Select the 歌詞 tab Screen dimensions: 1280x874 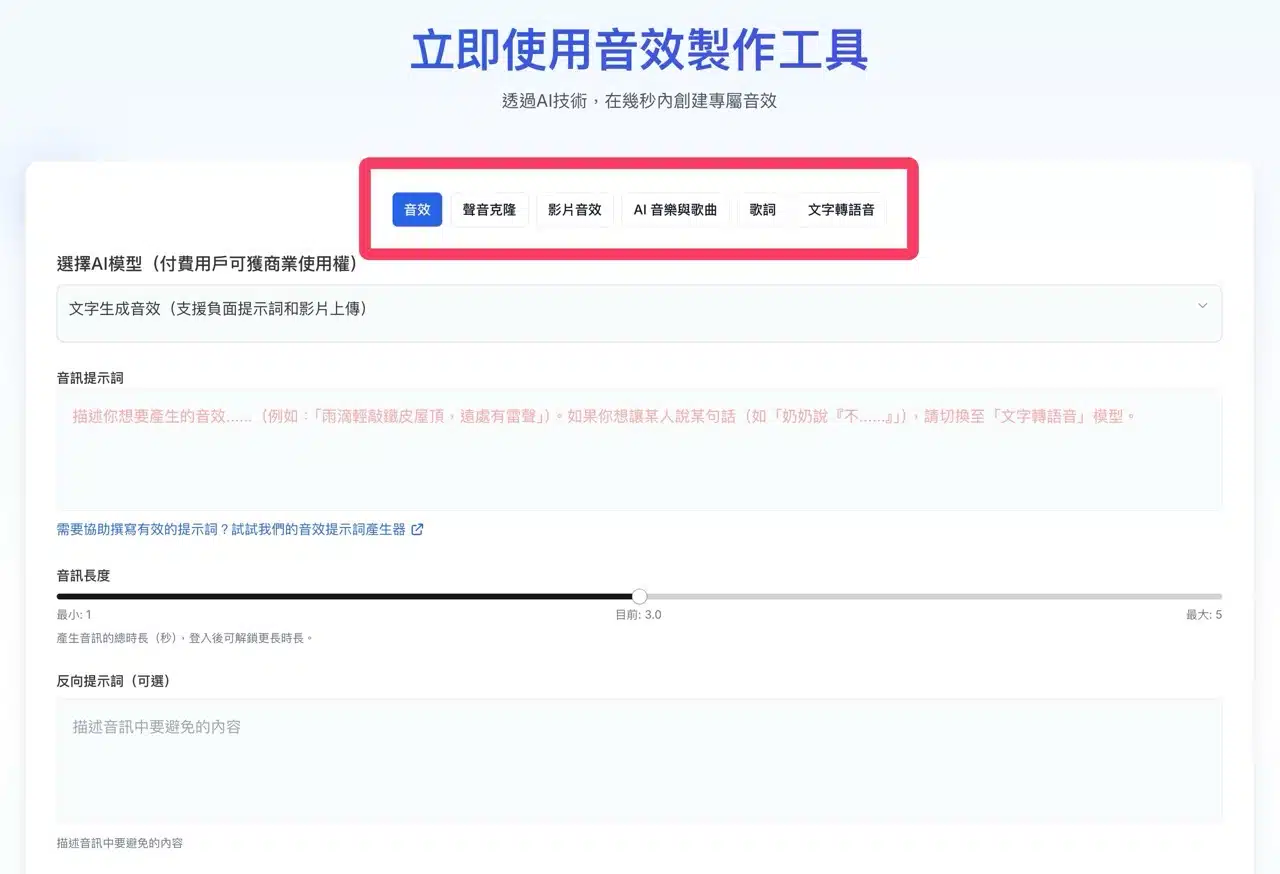[x=763, y=210]
